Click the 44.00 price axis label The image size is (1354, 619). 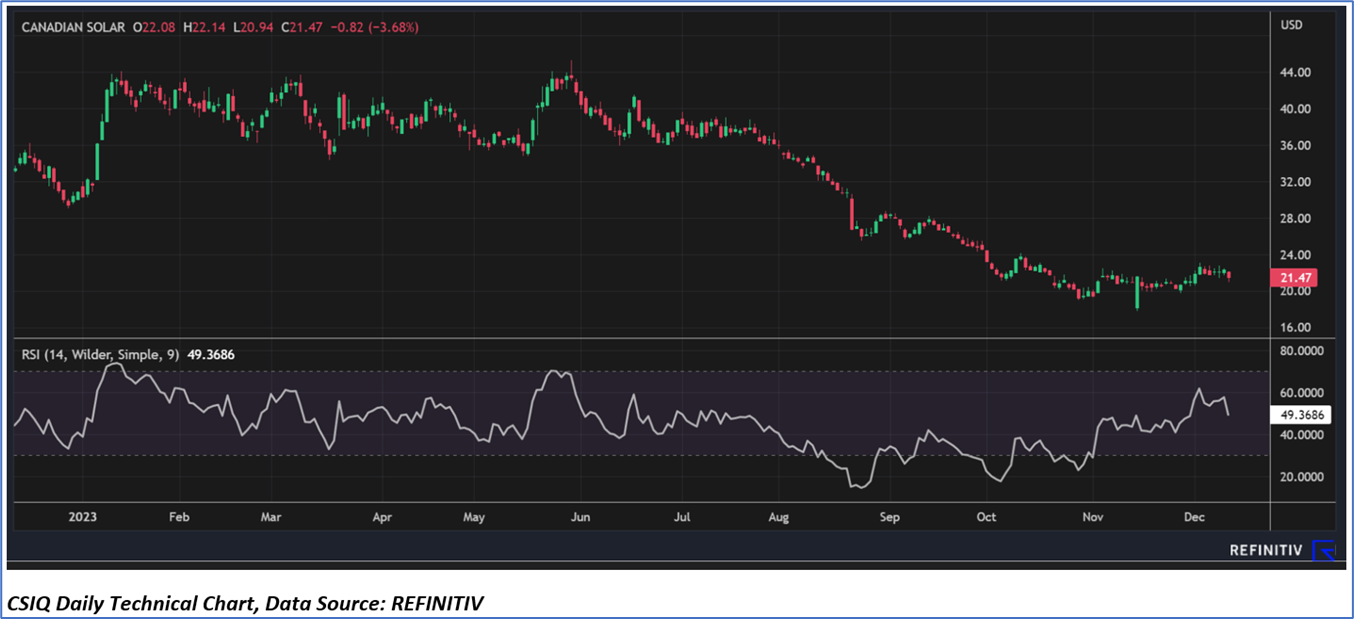1296,73
